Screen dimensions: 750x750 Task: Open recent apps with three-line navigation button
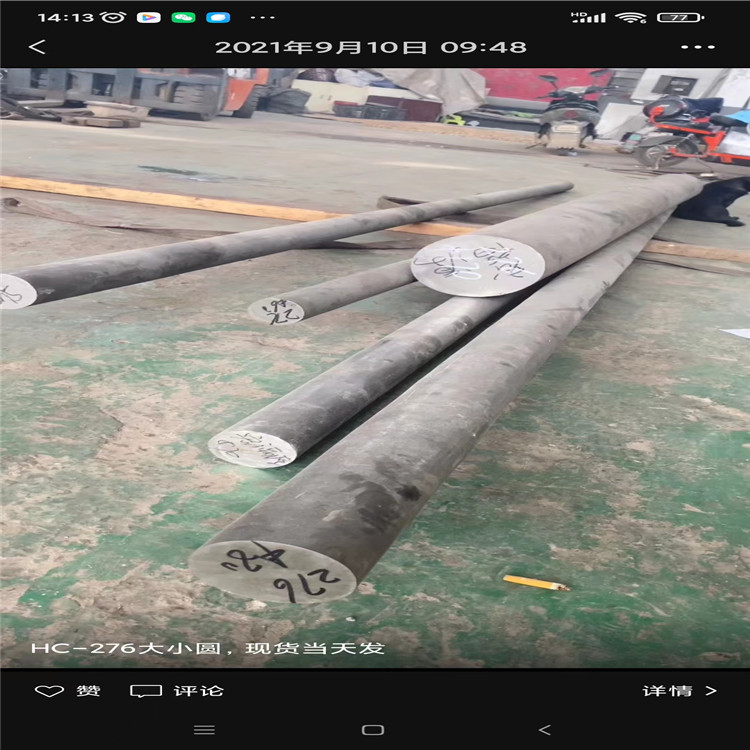[204, 730]
